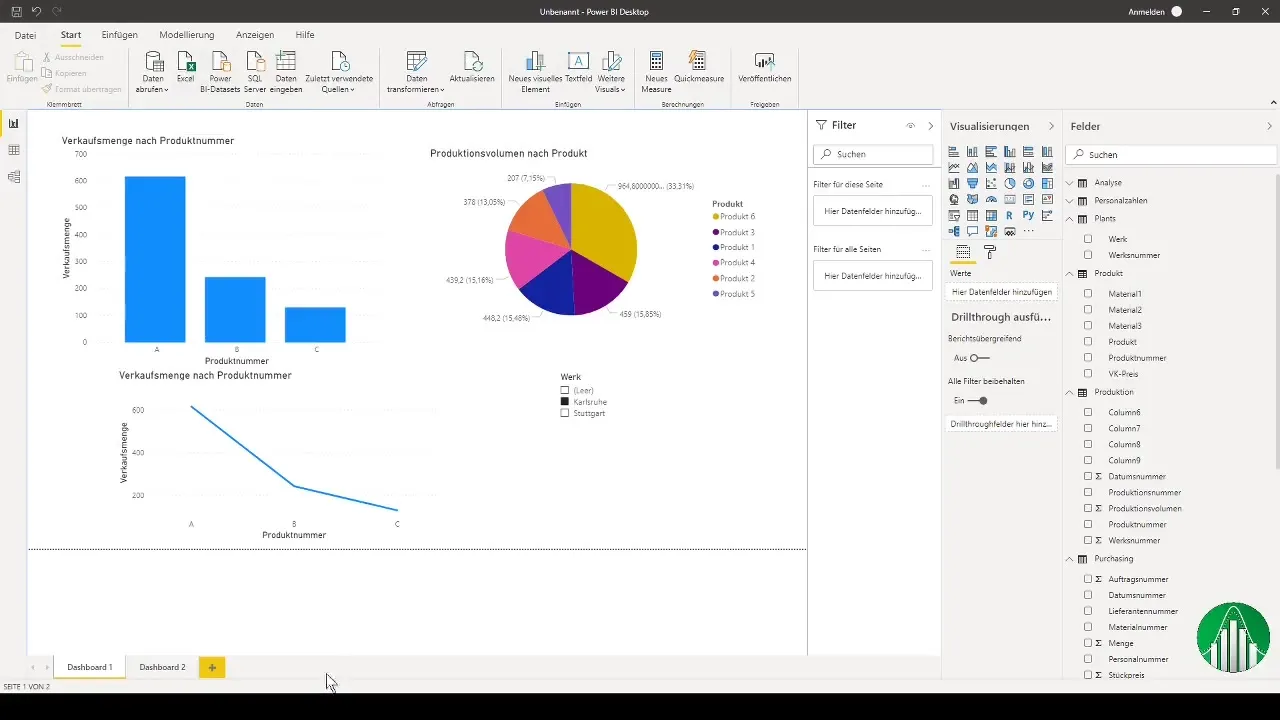
Task: Collapse the Purchasing table
Action: point(1069,559)
